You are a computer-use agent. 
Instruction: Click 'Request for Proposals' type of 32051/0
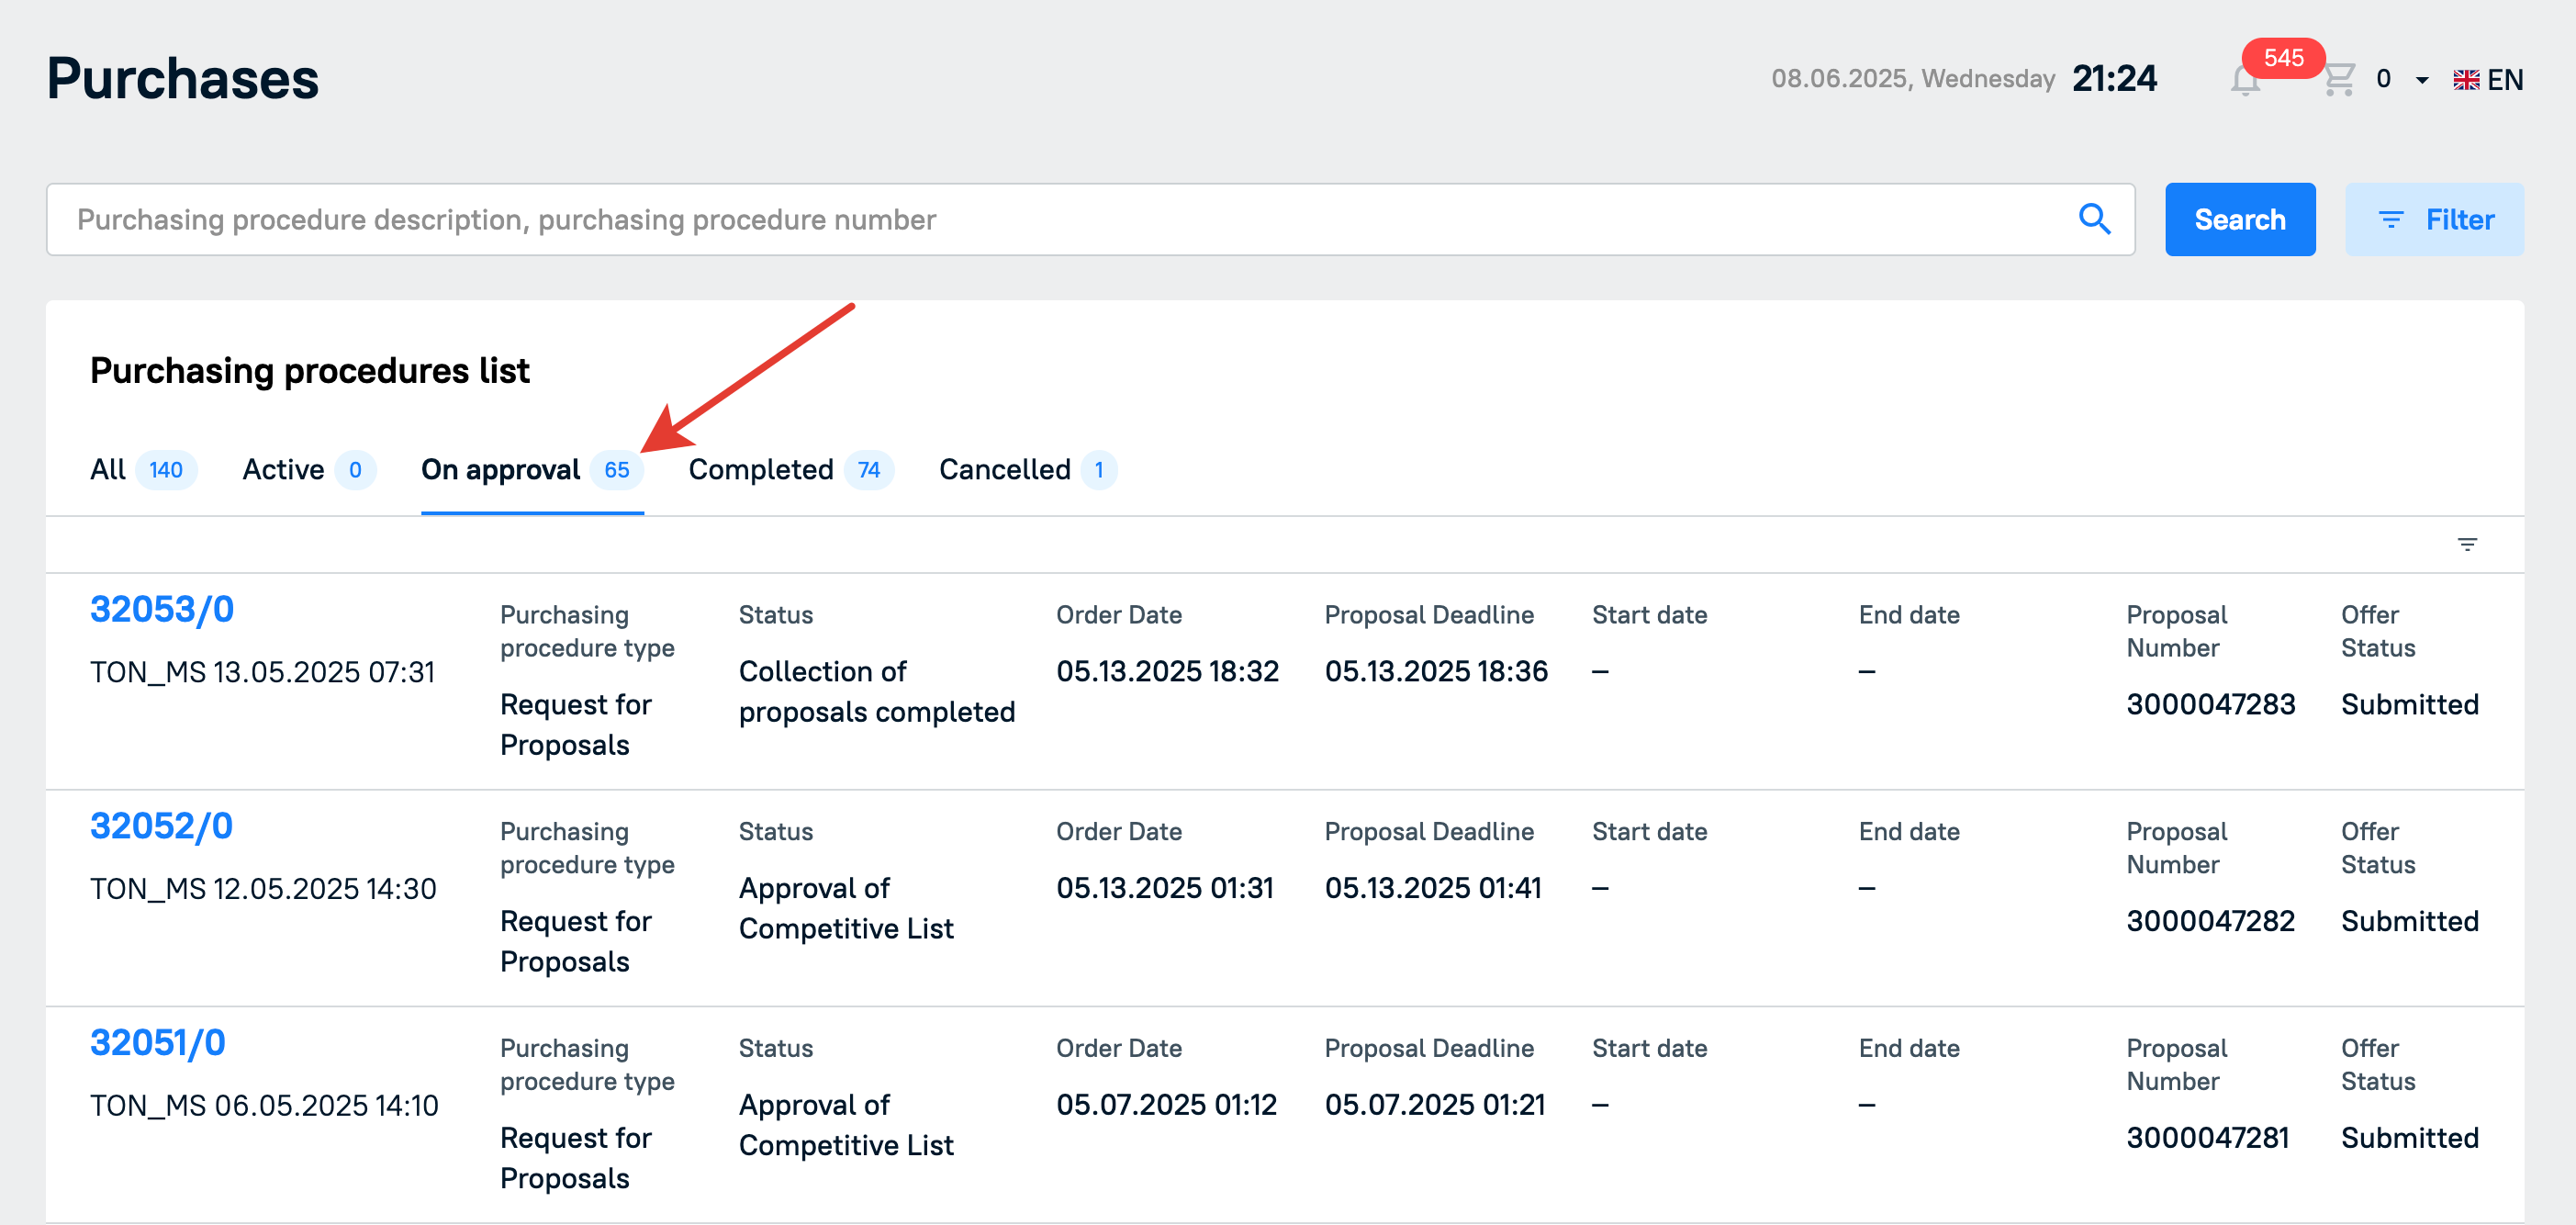click(x=575, y=1158)
